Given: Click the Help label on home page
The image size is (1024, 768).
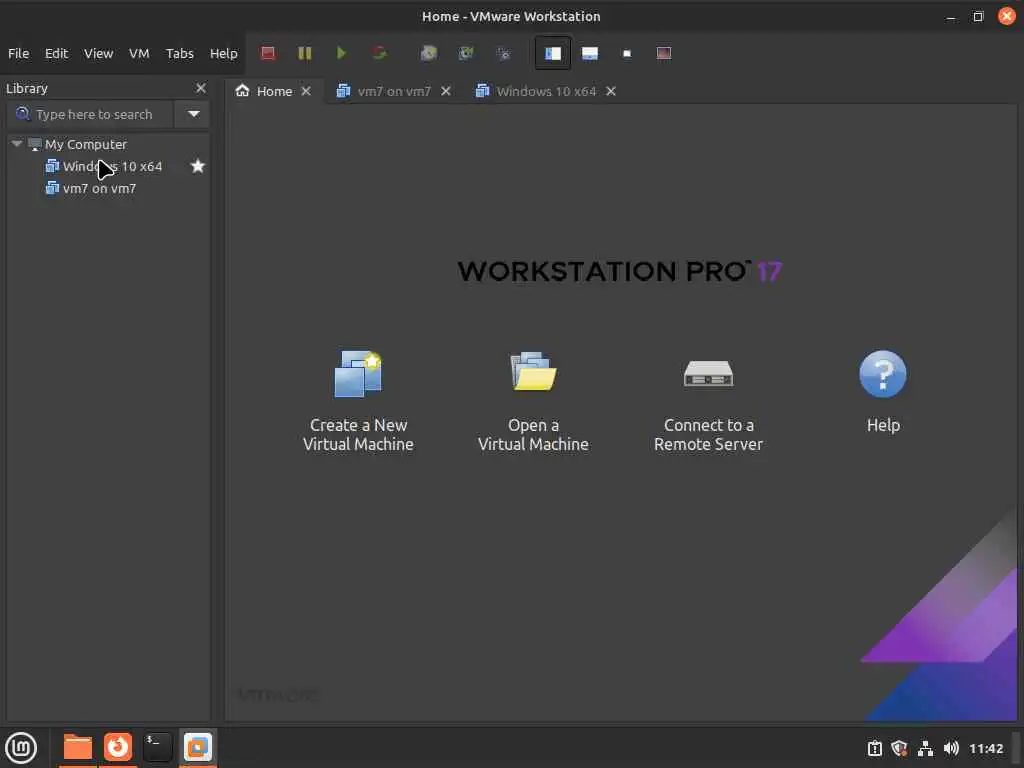Looking at the screenshot, I should tap(883, 425).
